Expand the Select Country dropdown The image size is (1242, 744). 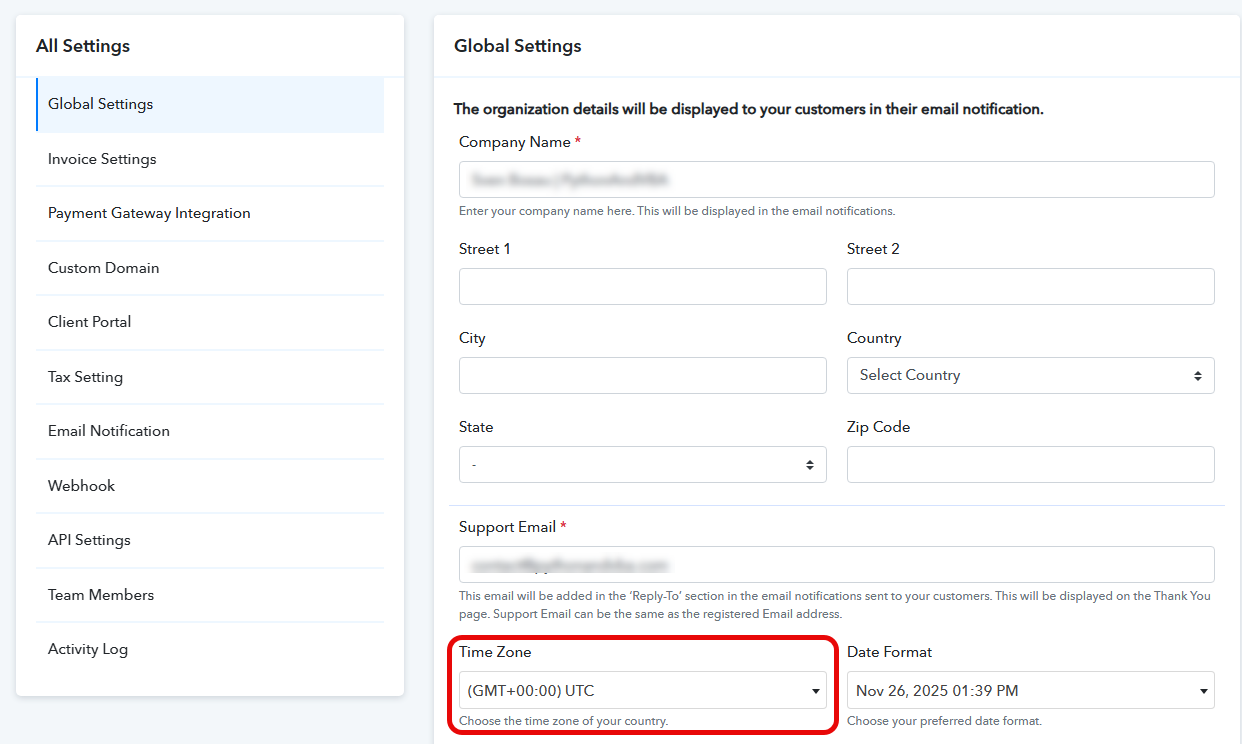tap(1030, 375)
